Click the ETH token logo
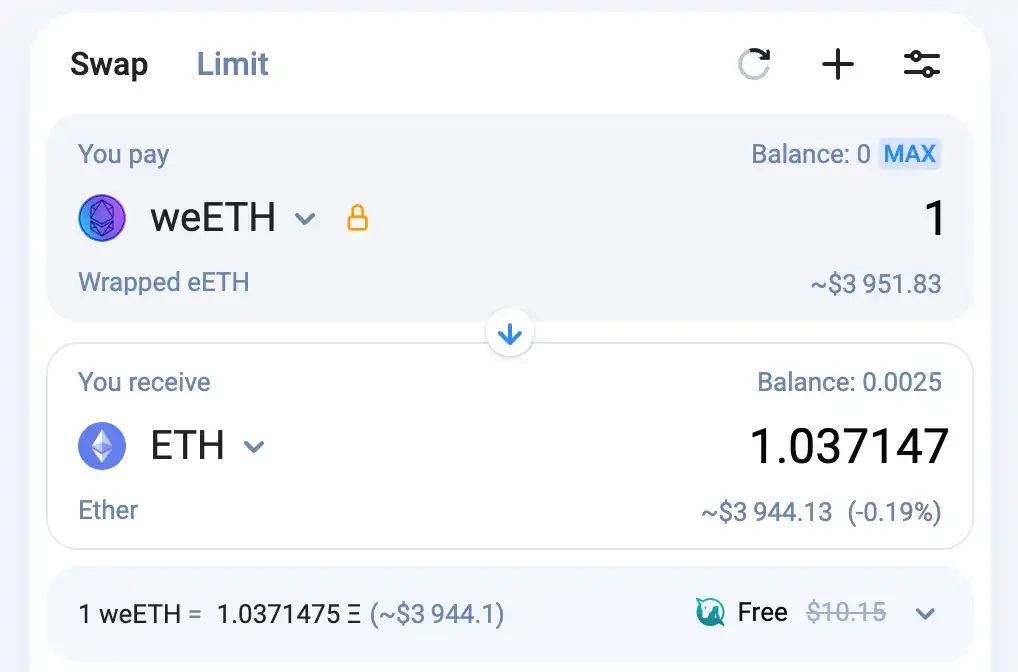1018x672 pixels. point(102,446)
